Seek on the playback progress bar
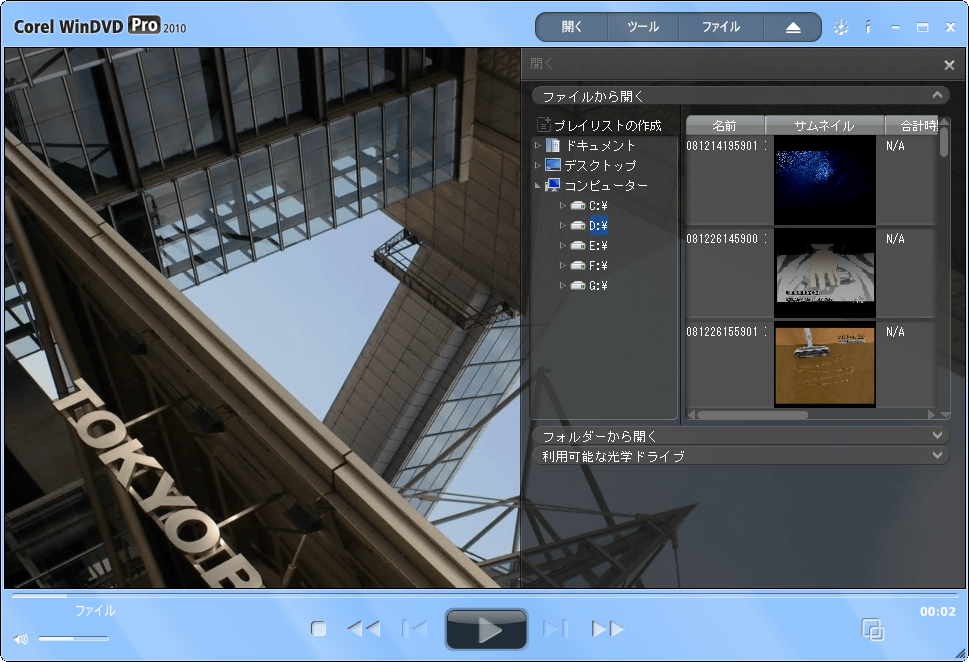 coord(484,596)
